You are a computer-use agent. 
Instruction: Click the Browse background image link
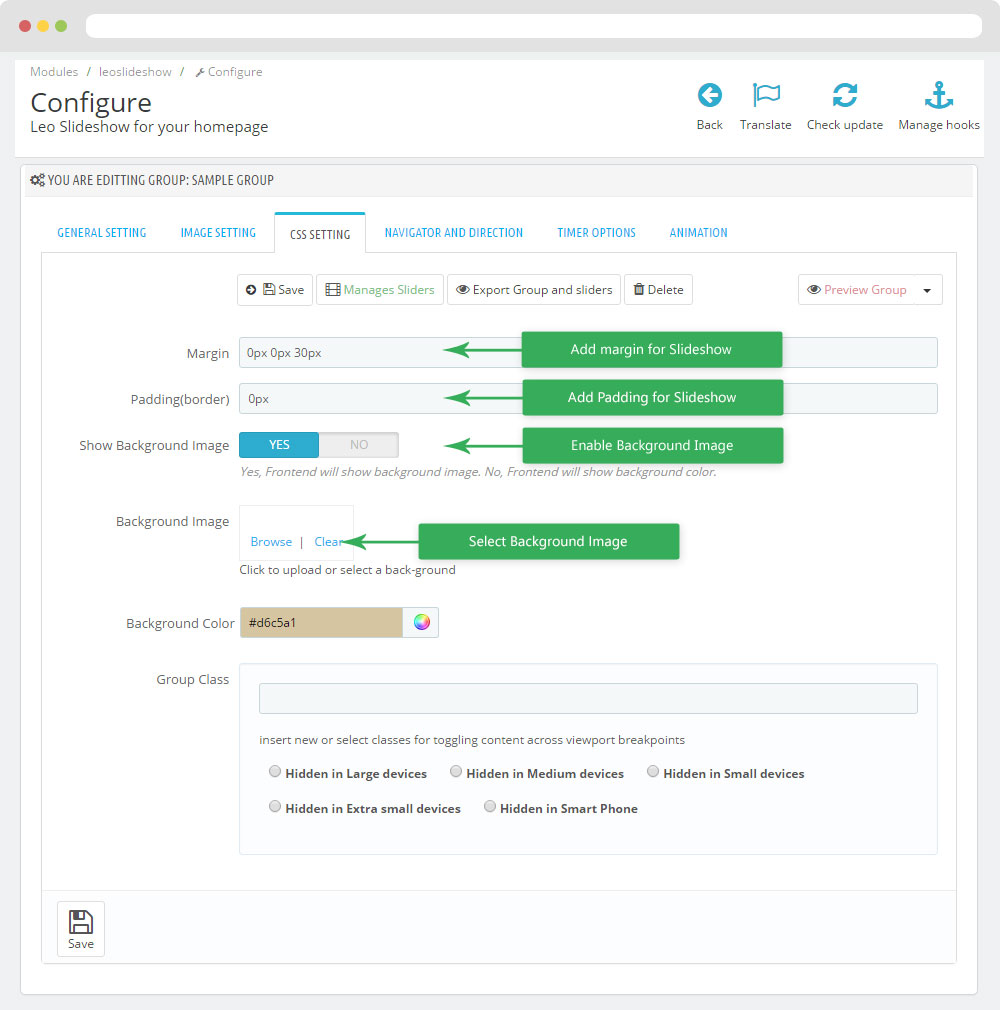click(271, 542)
